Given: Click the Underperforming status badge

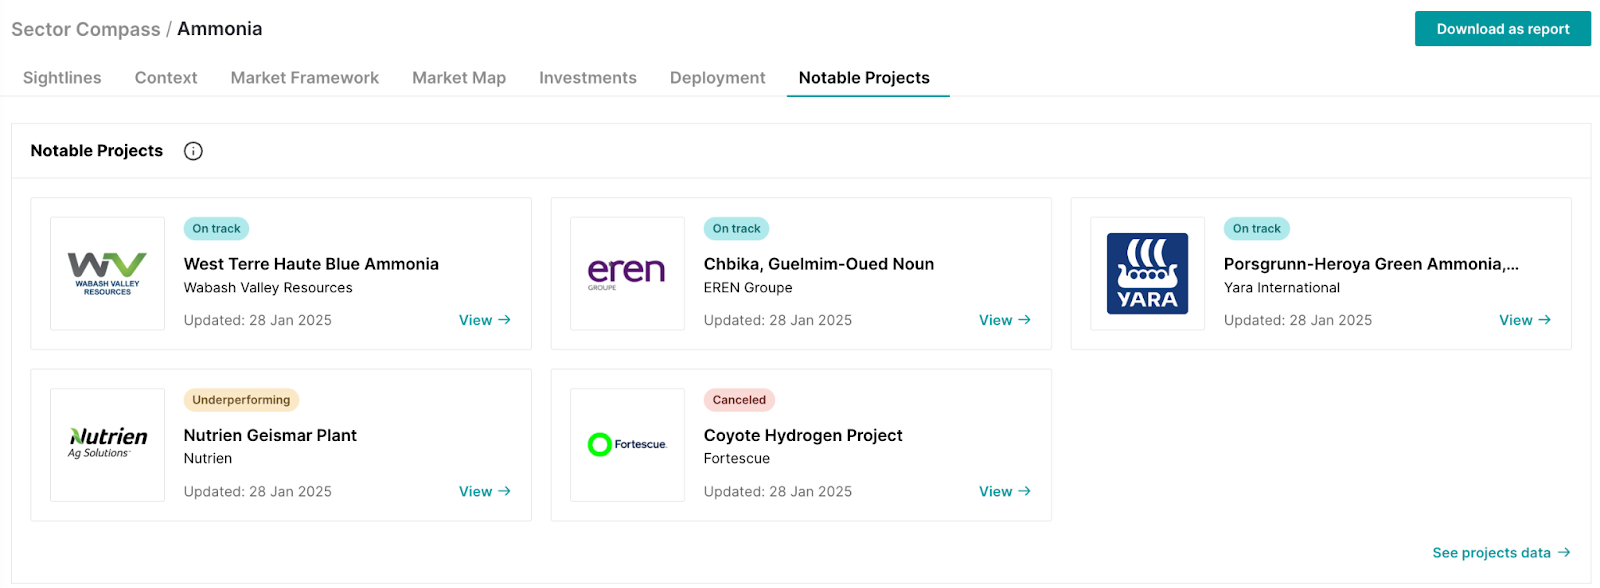Looking at the screenshot, I should 241,400.
